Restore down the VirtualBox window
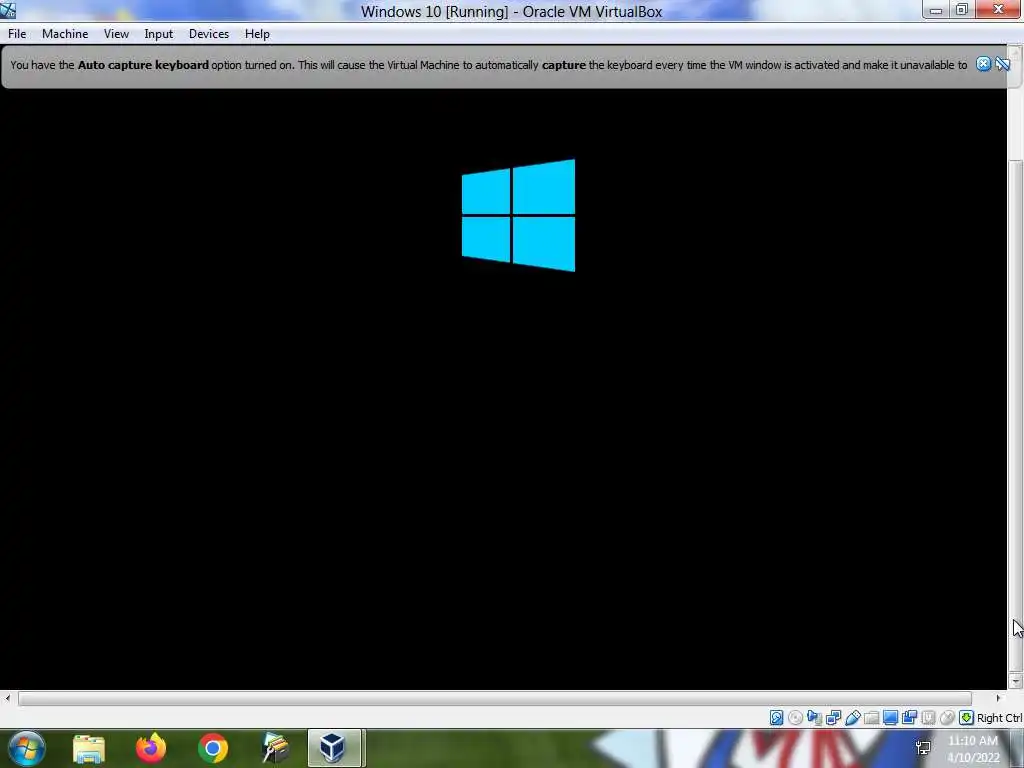This screenshot has height=768, width=1024. coord(961,10)
